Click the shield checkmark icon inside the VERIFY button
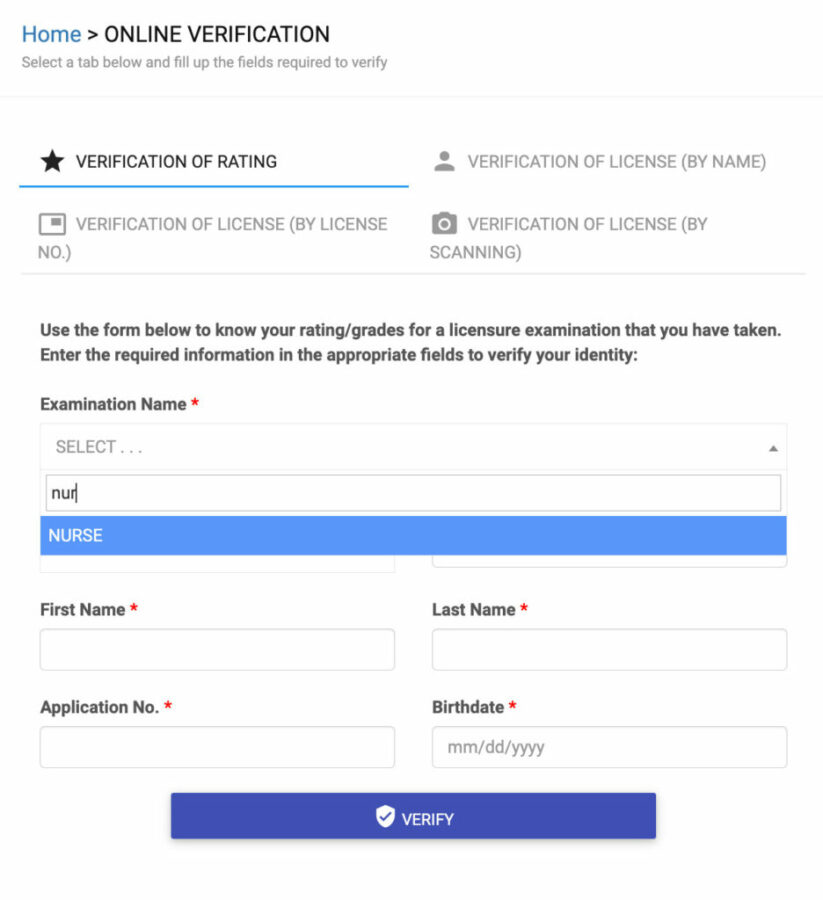823x900 pixels. (385, 815)
